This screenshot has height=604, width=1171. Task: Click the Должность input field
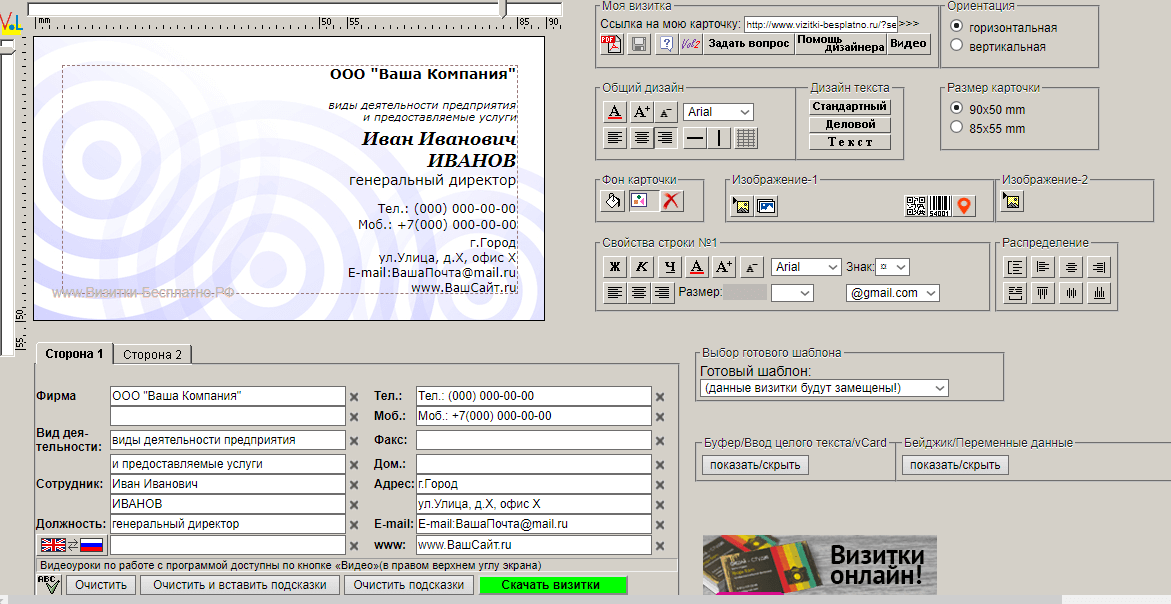pos(227,523)
